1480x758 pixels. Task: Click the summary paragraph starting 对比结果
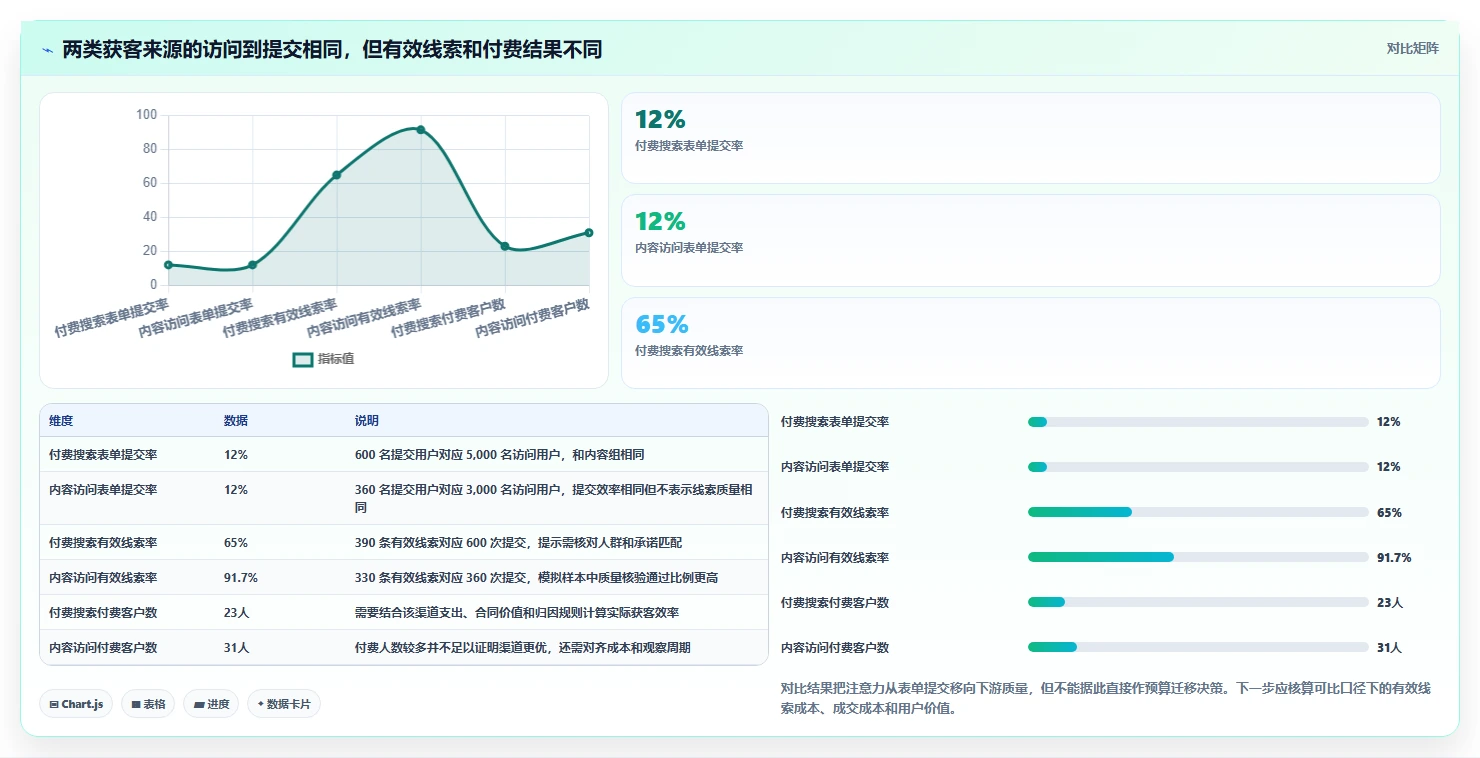coord(1106,698)
